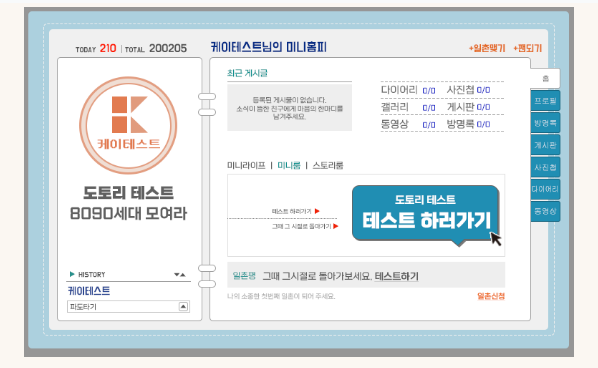The image size is (598, 368).
Task: Click the 일촌평 label
Action: [x=244, y=276]
